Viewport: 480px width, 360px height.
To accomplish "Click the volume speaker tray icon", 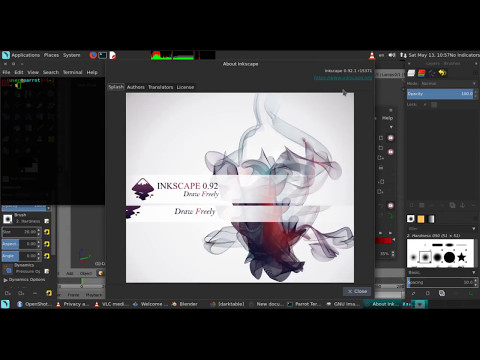I will pyautogui.click(x=392, y=55).
